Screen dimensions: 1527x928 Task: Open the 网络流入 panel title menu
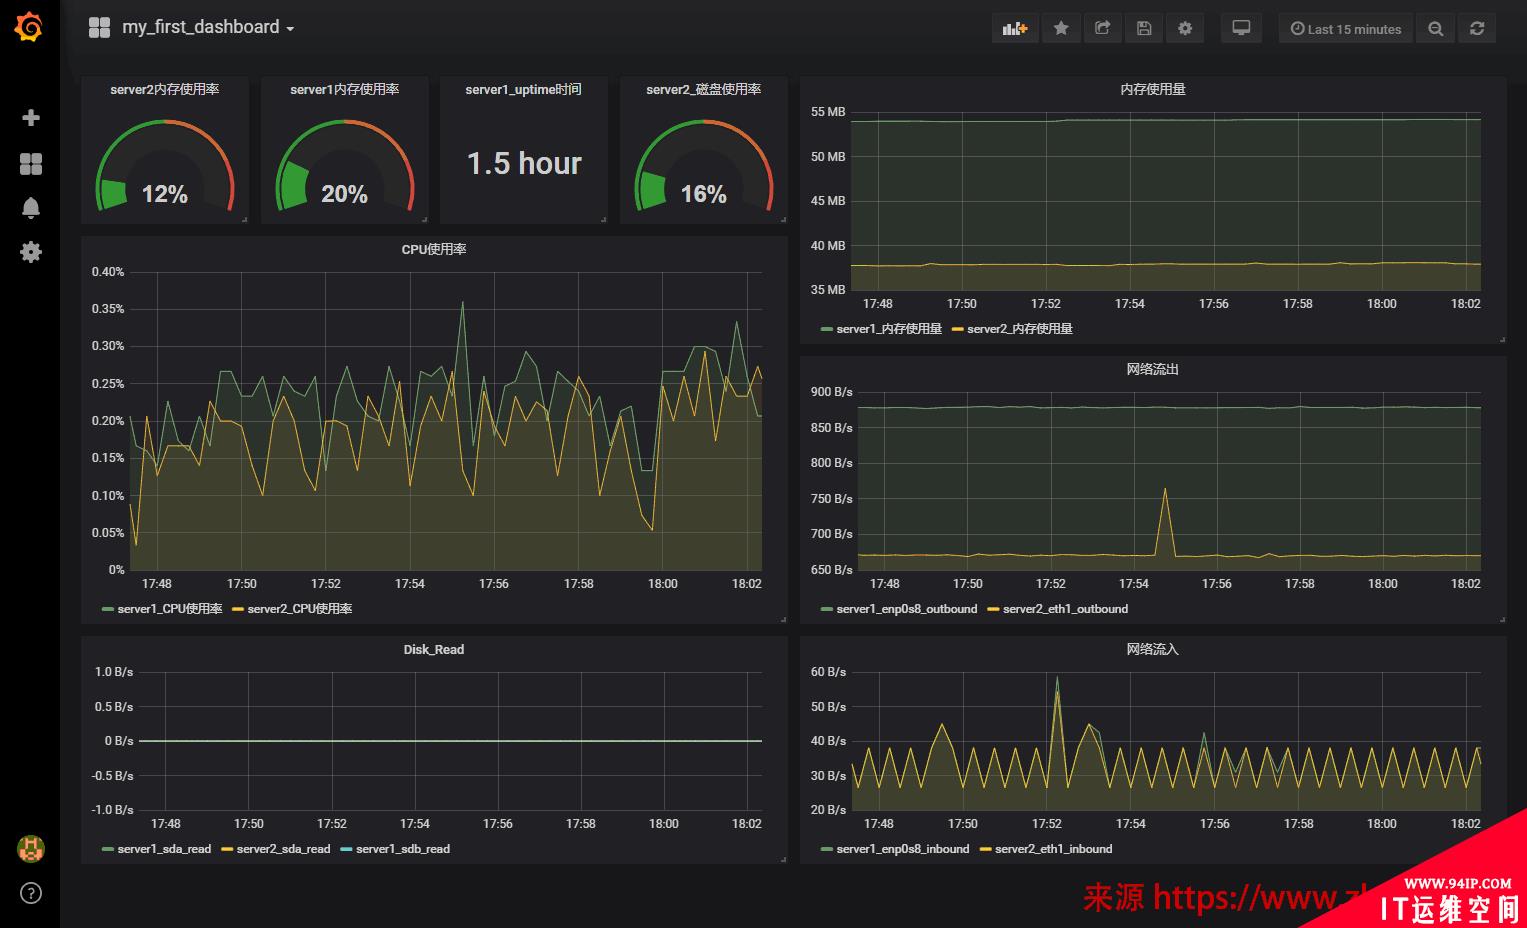[1152, 649]
